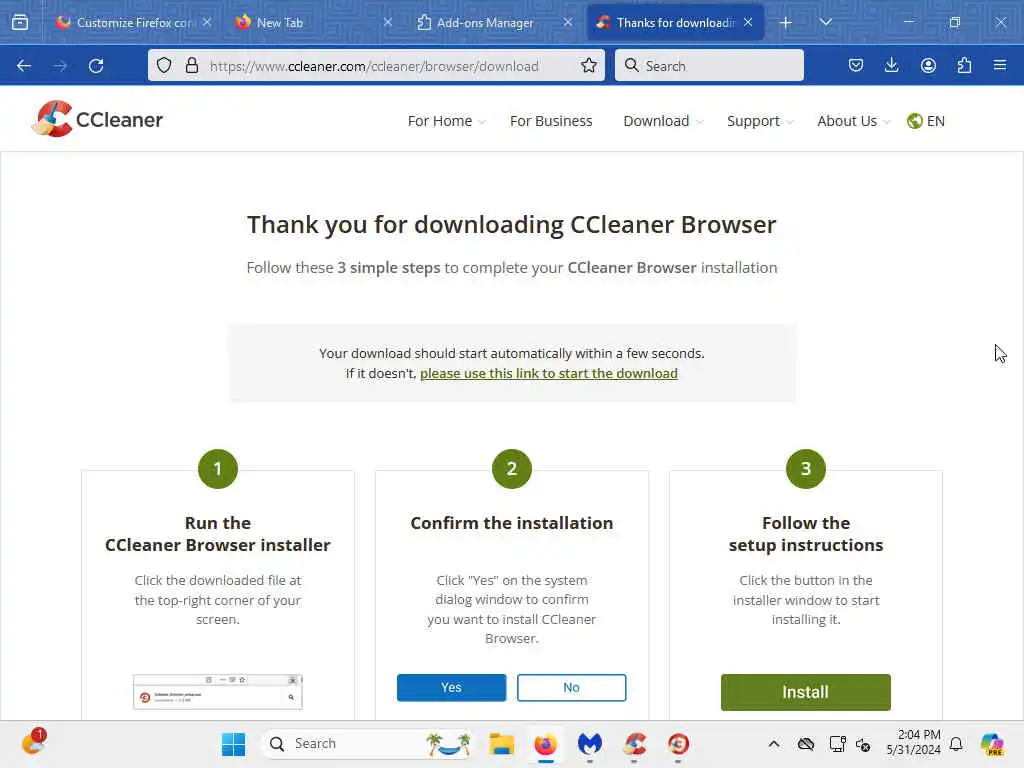Close the Add-ons Manager tab

point(568,22)
